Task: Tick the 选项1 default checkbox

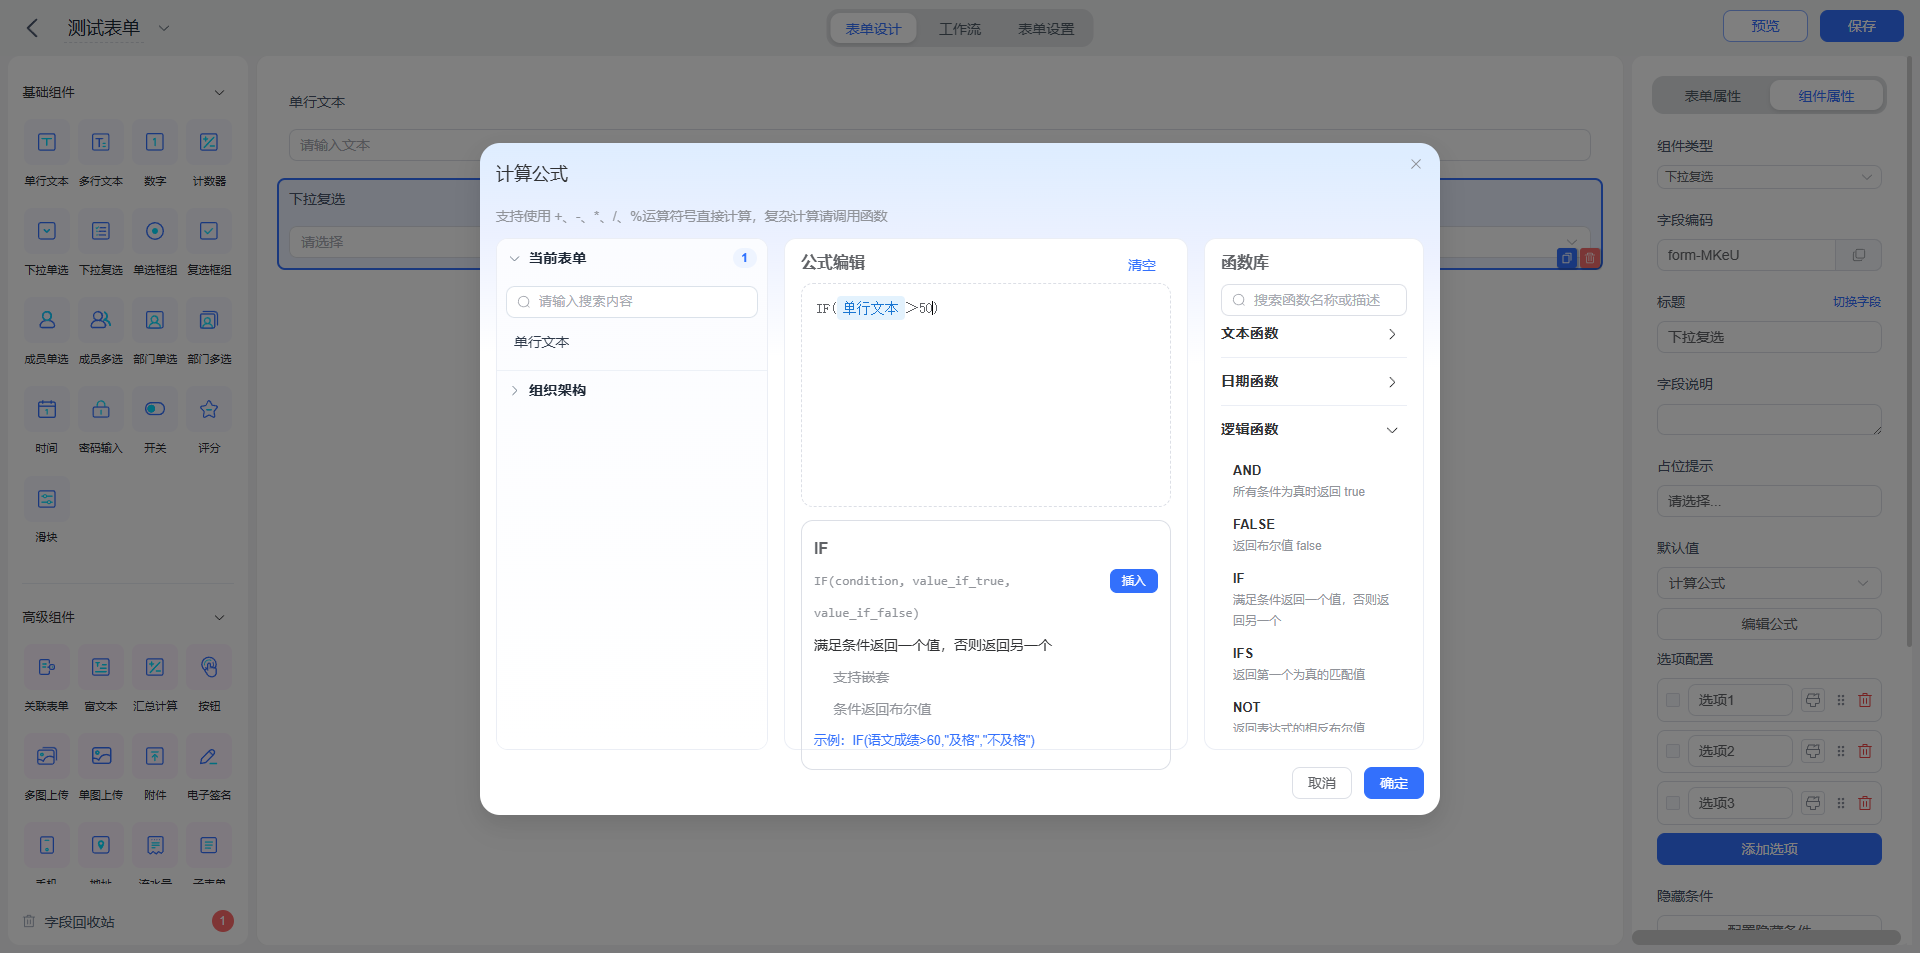Action: [1673, 700]
